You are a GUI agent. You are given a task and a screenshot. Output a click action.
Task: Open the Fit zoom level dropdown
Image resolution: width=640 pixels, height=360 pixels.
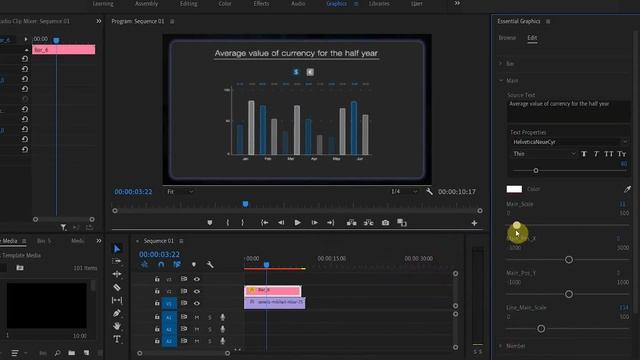[180, 191]
